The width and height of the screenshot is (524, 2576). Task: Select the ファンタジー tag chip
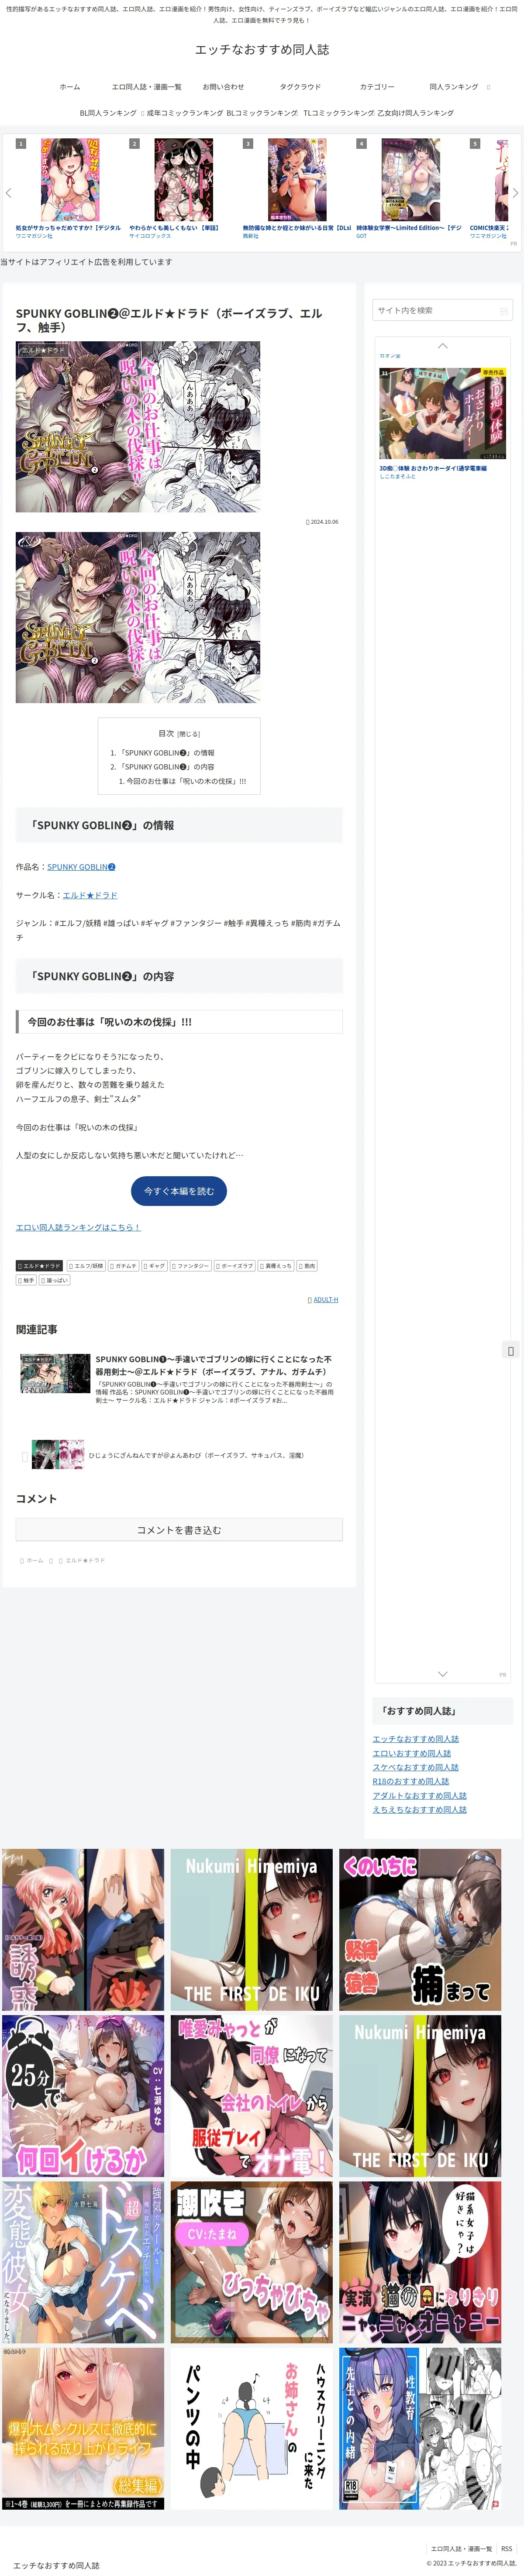(x=191, y=1266)
